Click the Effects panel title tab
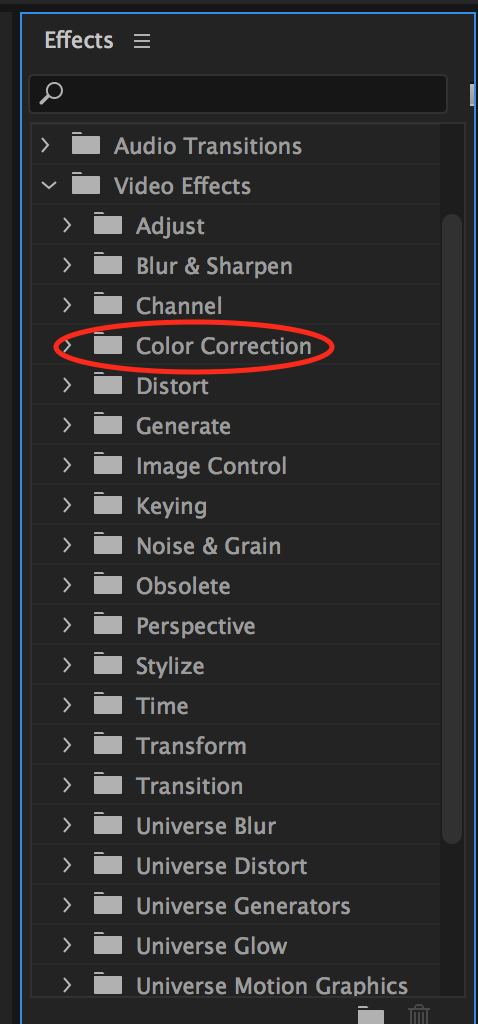Image resolution: width=478 pixels, height=1024 pixels. 79,40
